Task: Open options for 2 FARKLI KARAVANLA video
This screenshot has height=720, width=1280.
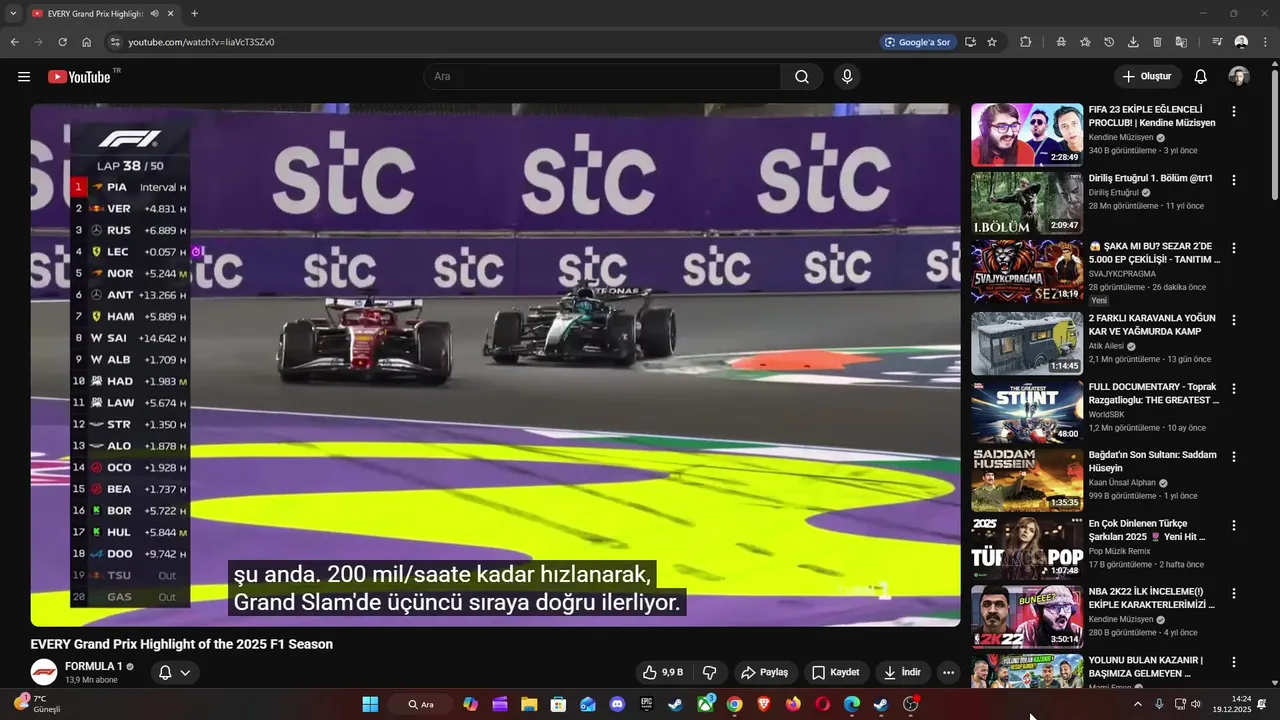Action: point(1233,320)
